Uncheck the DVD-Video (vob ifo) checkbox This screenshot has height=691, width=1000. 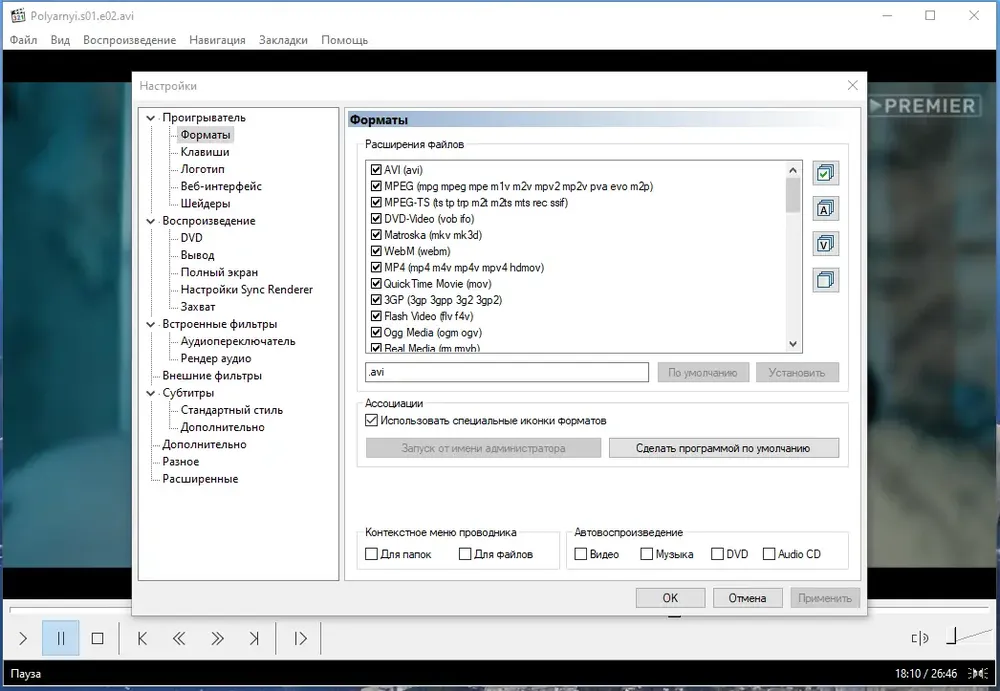click(x=376, y=219)
